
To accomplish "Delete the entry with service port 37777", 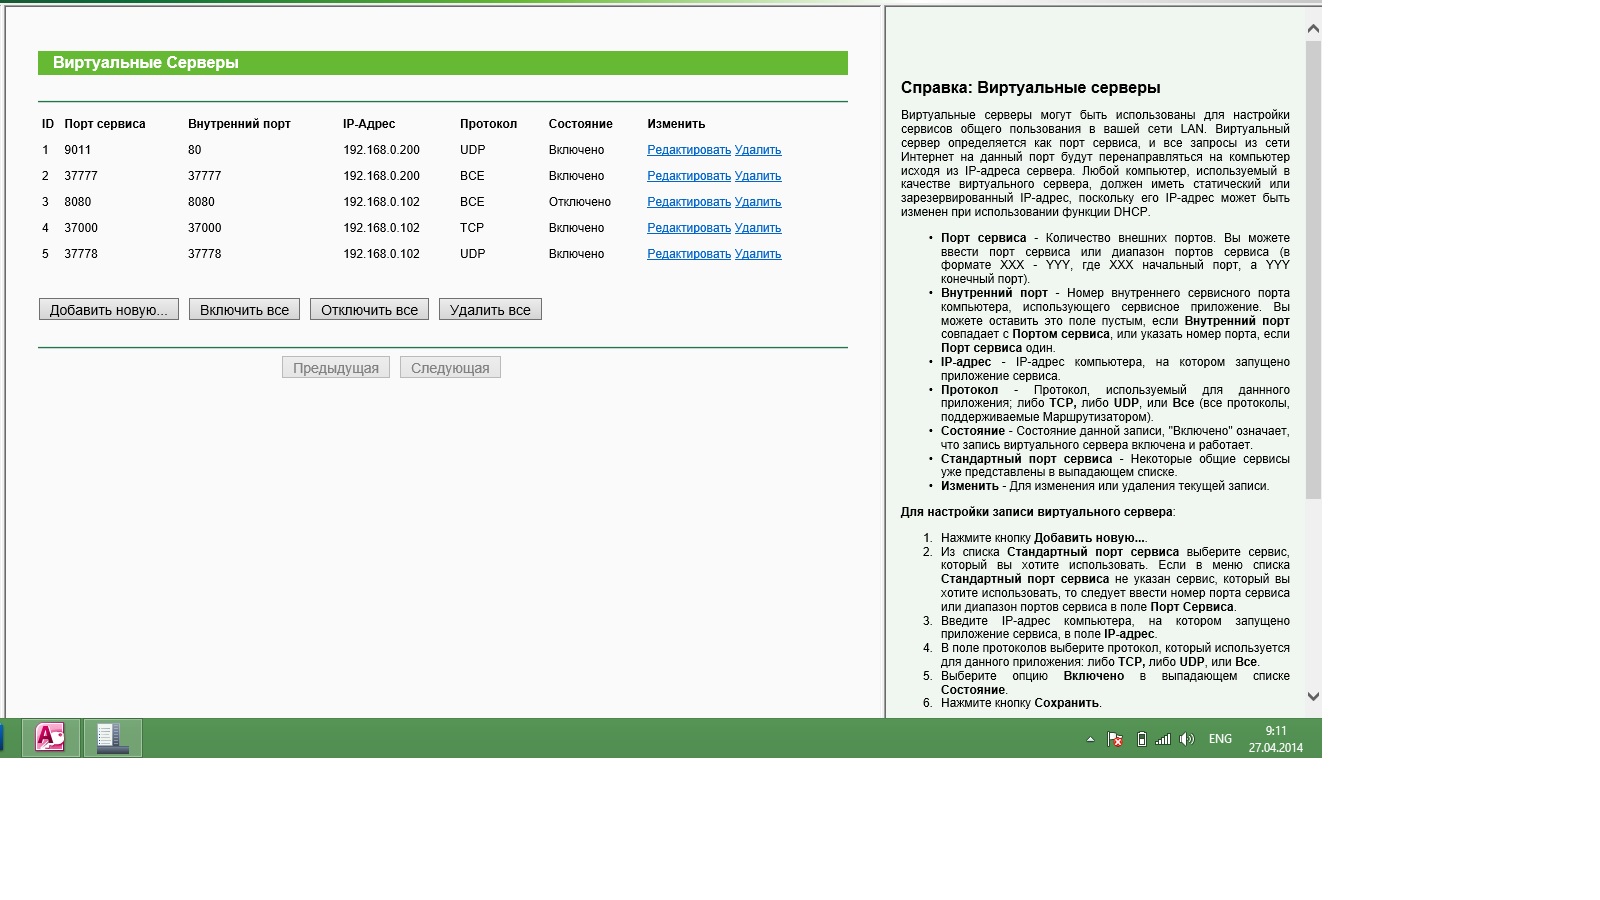I will click(x=757, y=176).
